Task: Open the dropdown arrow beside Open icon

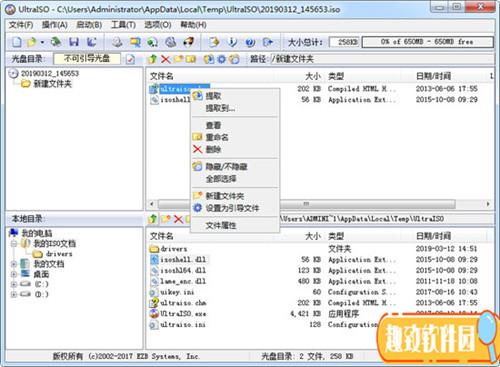Action: coord(42,42)
